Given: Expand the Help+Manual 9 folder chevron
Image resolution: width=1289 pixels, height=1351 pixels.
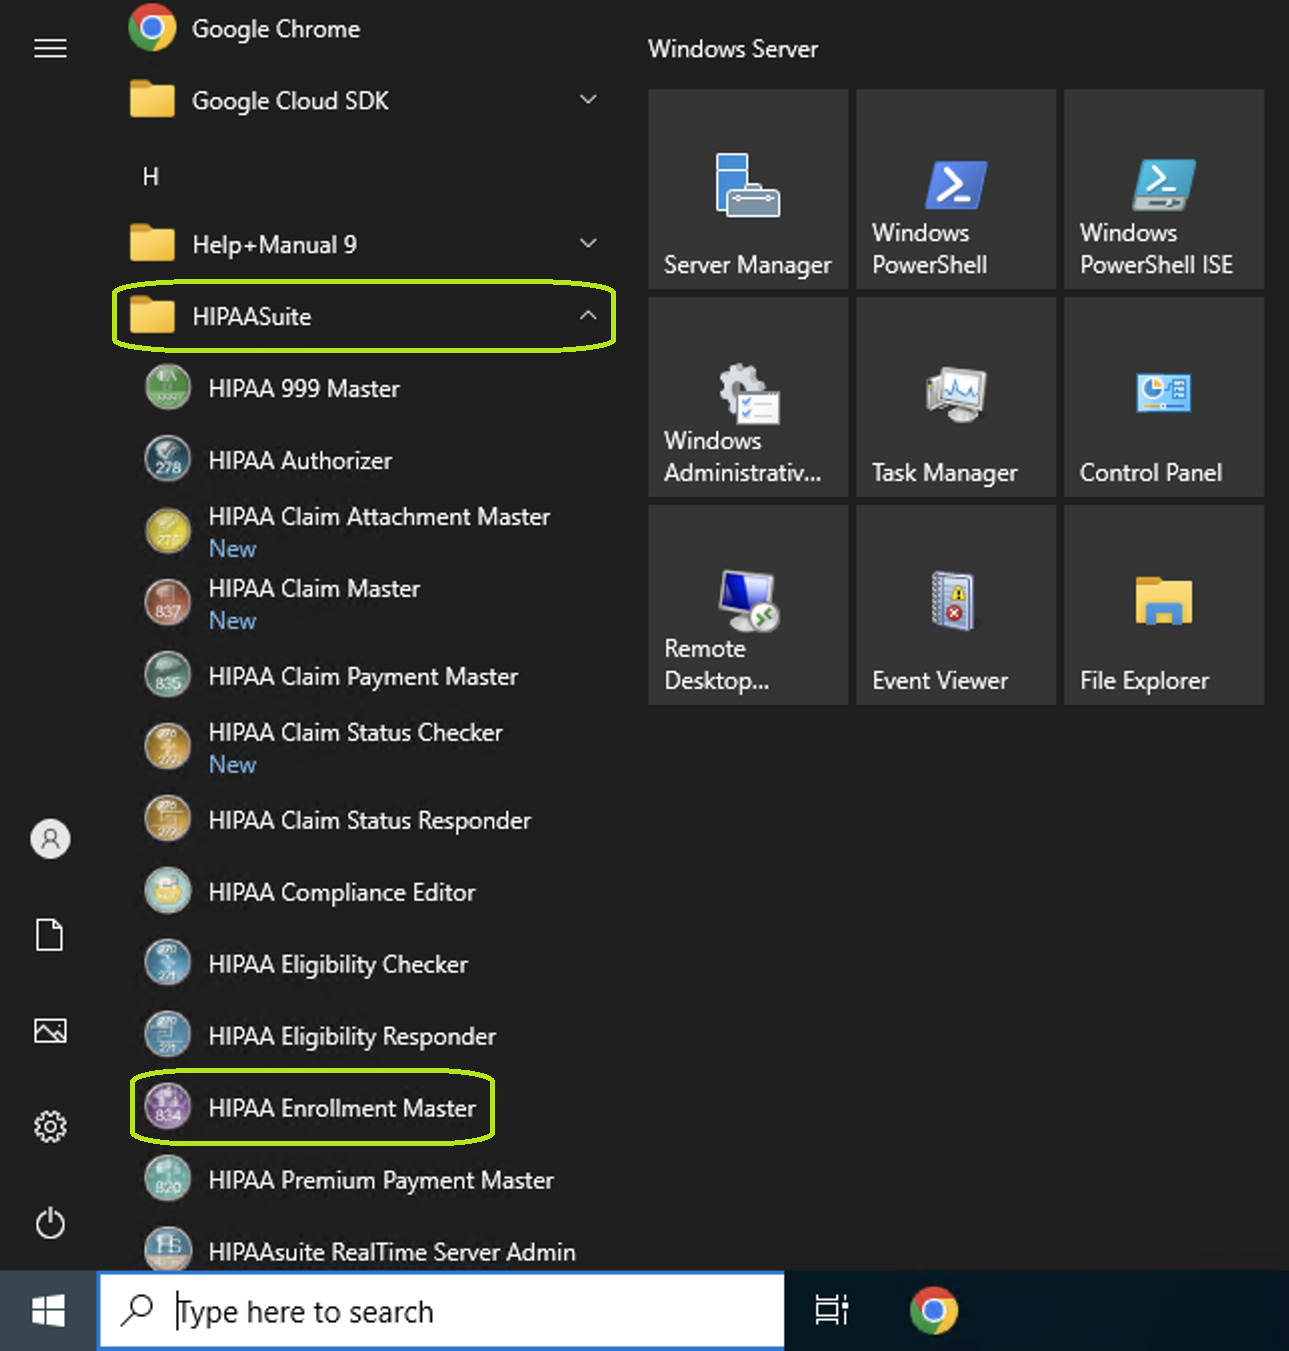Looking at the screenshot, I should pos(588,243).
